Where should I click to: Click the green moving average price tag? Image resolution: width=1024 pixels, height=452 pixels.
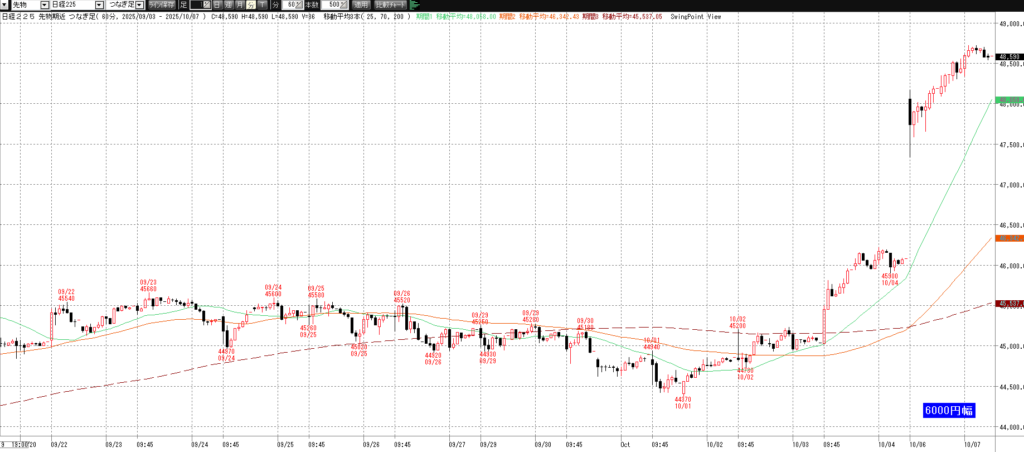pyautogui.click(x=1006, y=100)
